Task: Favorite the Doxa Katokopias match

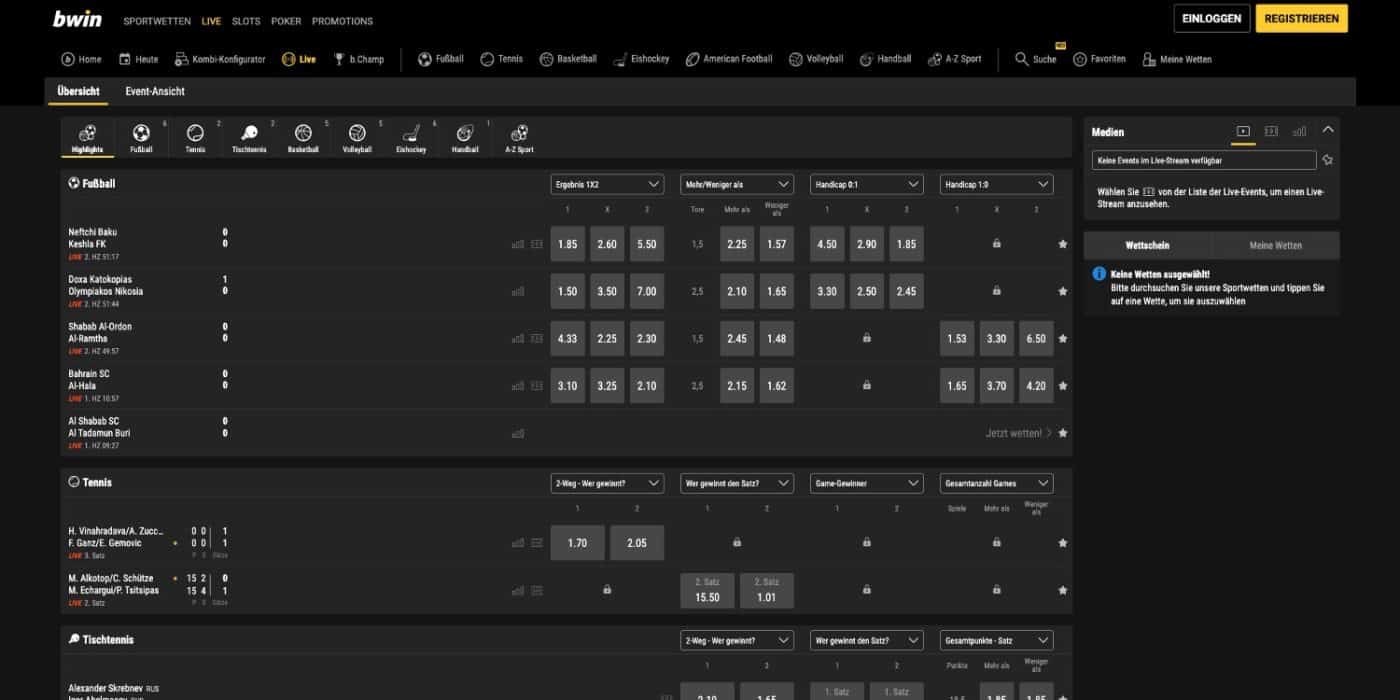Action: point(1062,291)
